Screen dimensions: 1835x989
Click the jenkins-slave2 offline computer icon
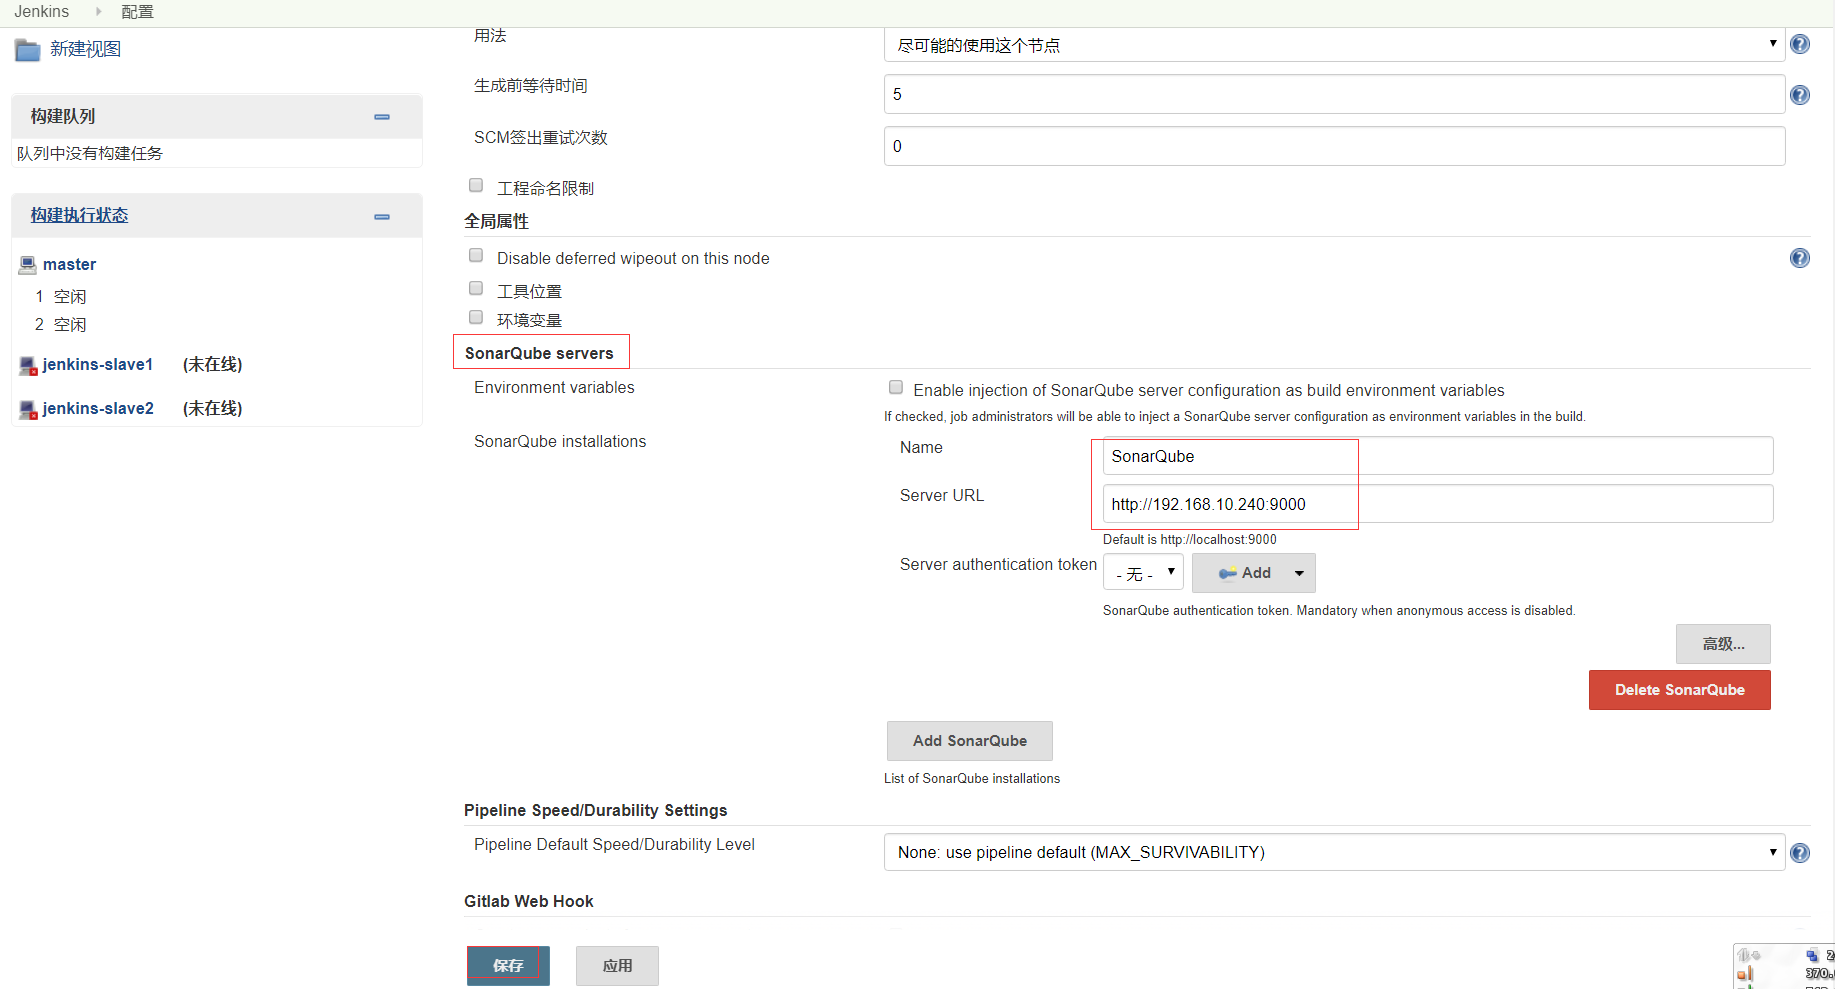point(28,409)
